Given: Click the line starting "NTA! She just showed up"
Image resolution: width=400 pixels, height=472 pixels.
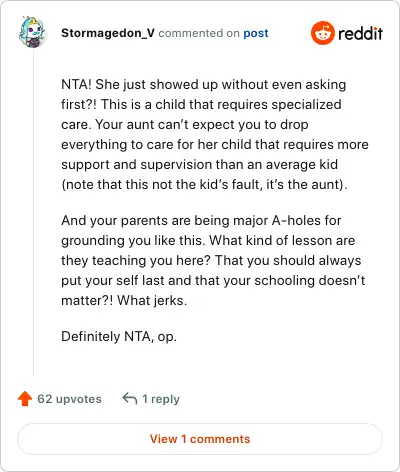Looking at the screenshot, I should click(x=204, y=85).
